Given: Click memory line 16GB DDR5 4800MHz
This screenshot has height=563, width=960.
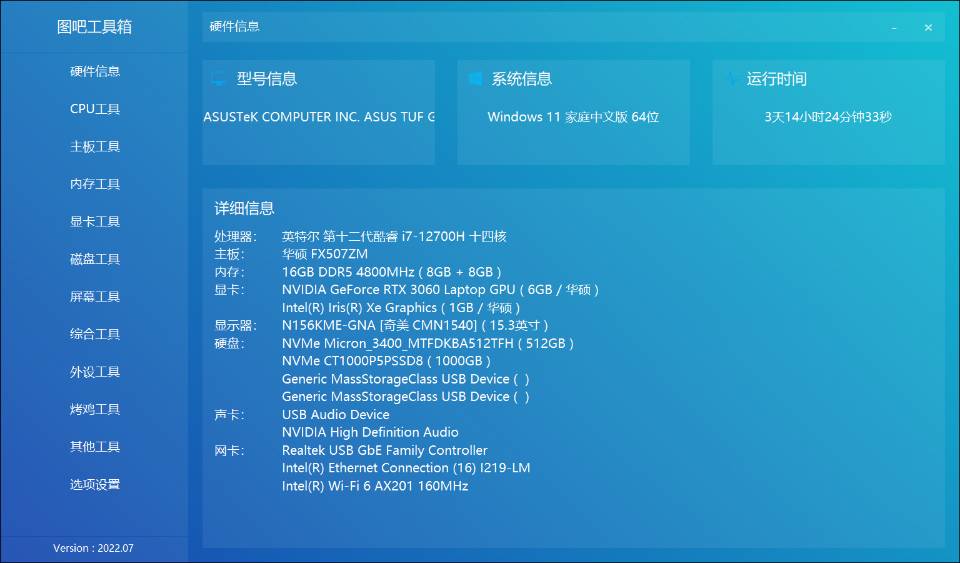Looking at the screenshot, I should click(x=391, y=272).
